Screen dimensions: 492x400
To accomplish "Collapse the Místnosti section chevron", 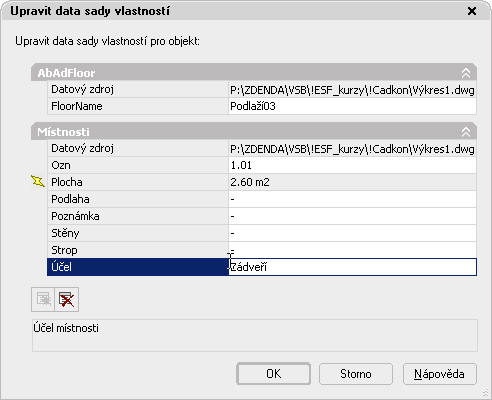I will pyautogui.click(x=466, y=132).
